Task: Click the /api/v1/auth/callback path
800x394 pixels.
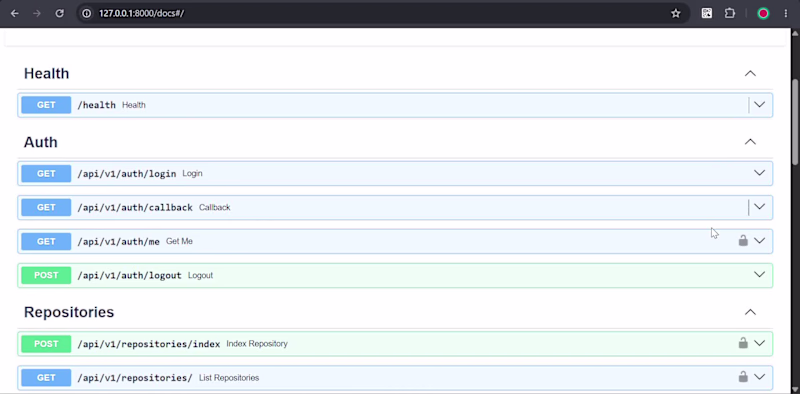Action: [x=135, y=208]
